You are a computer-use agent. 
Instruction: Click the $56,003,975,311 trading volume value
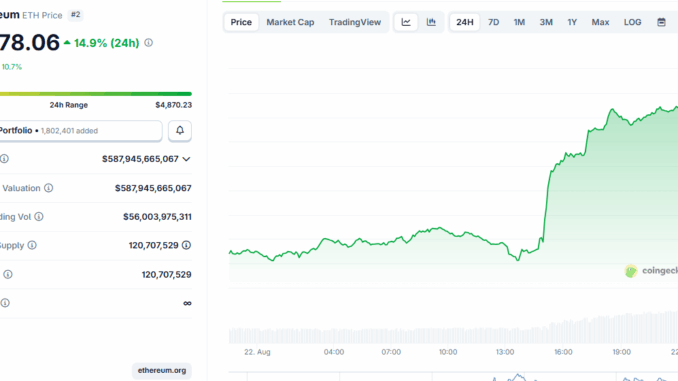(x=157, y=217)
